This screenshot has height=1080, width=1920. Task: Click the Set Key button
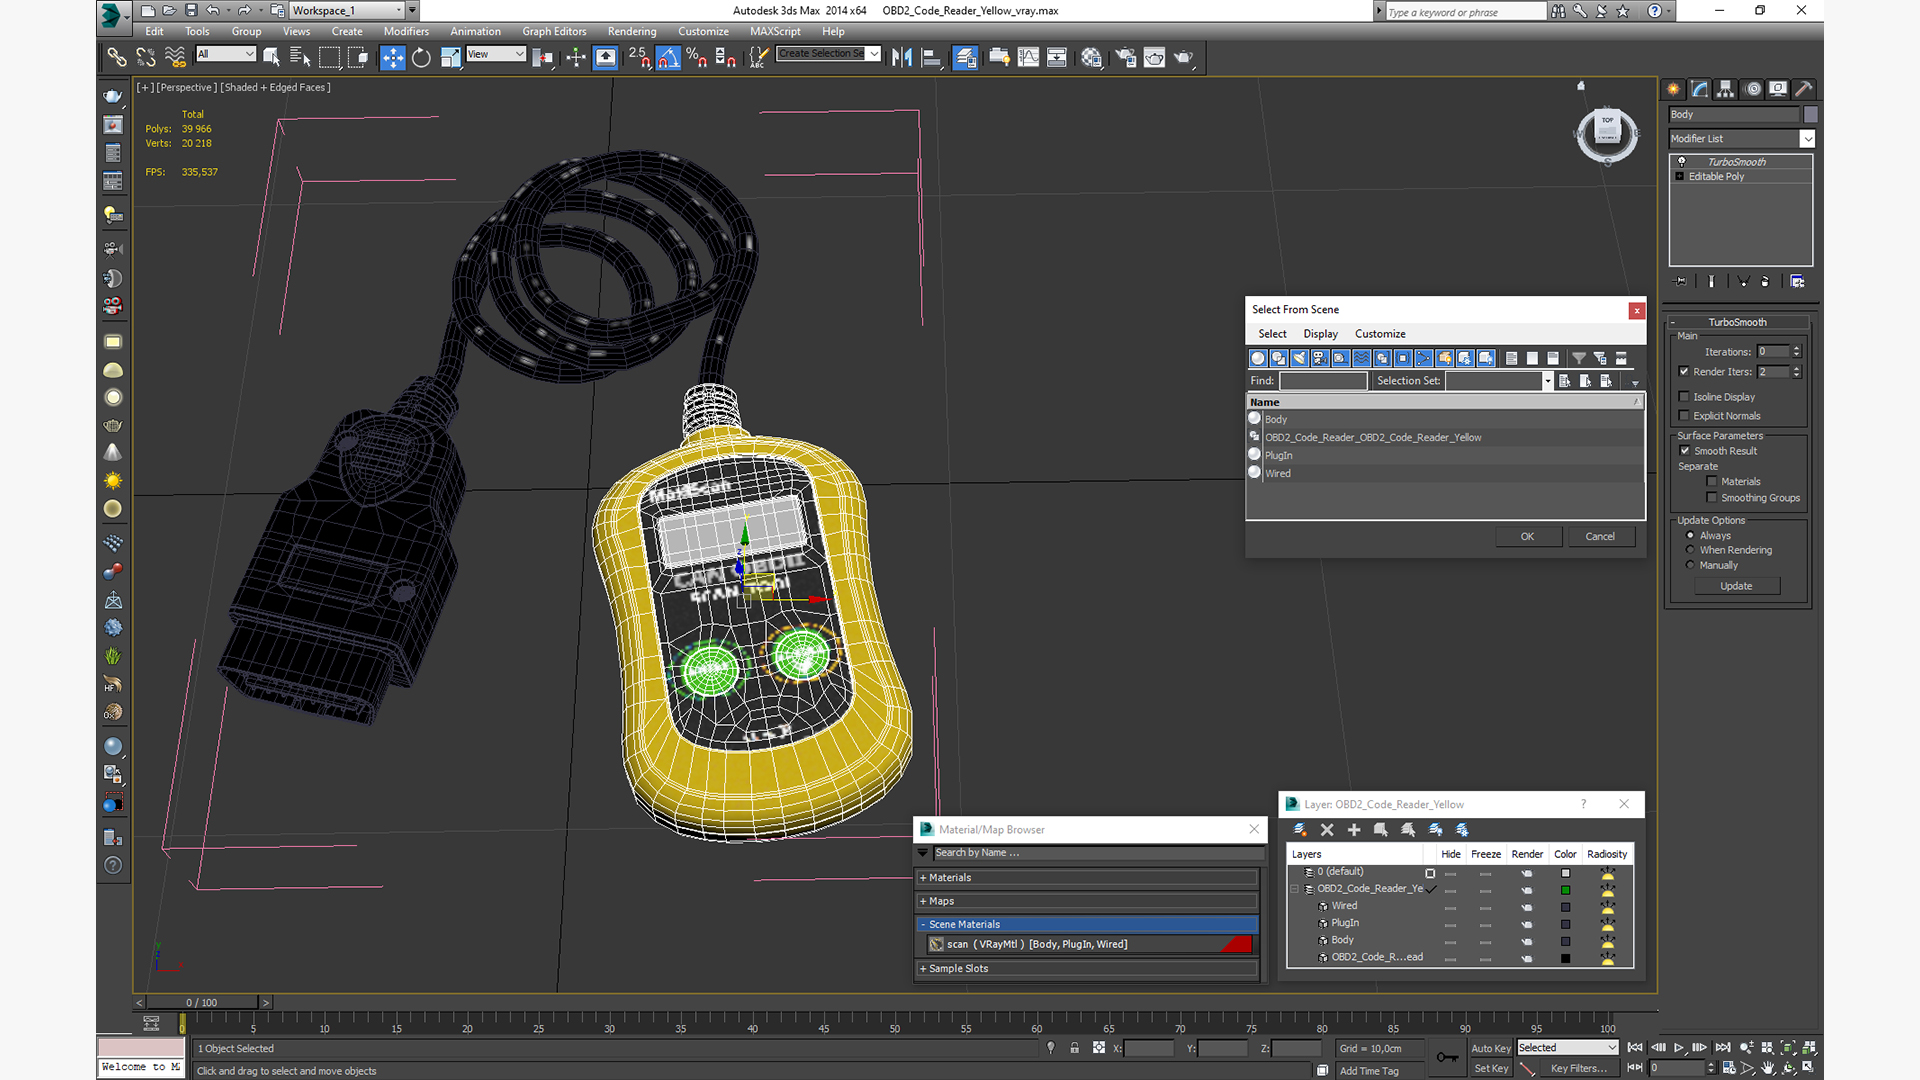click(1491, 1068)
